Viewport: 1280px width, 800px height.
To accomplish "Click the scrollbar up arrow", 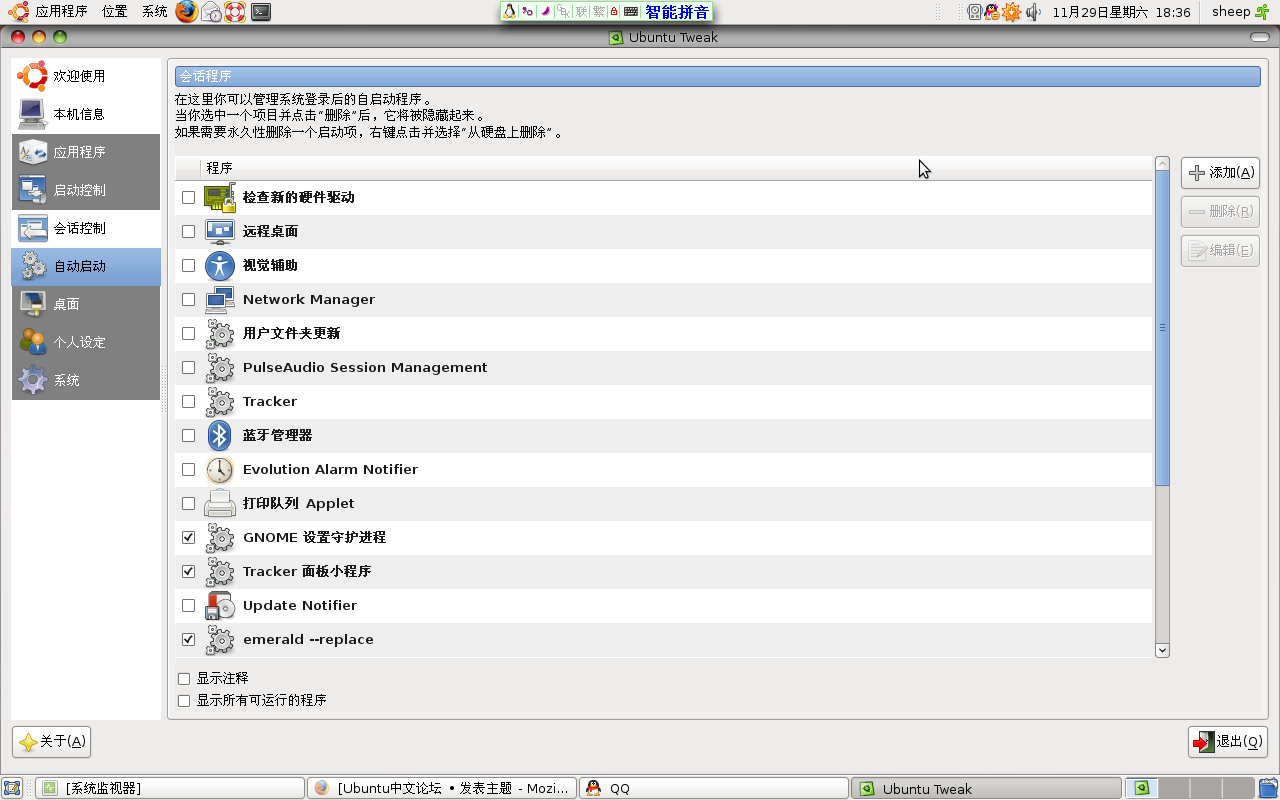I will (x=1162, y=163).
